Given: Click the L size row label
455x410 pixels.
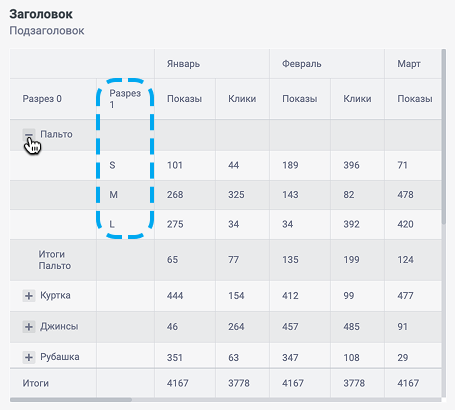Looking at the screenshot, I should 112,224.
